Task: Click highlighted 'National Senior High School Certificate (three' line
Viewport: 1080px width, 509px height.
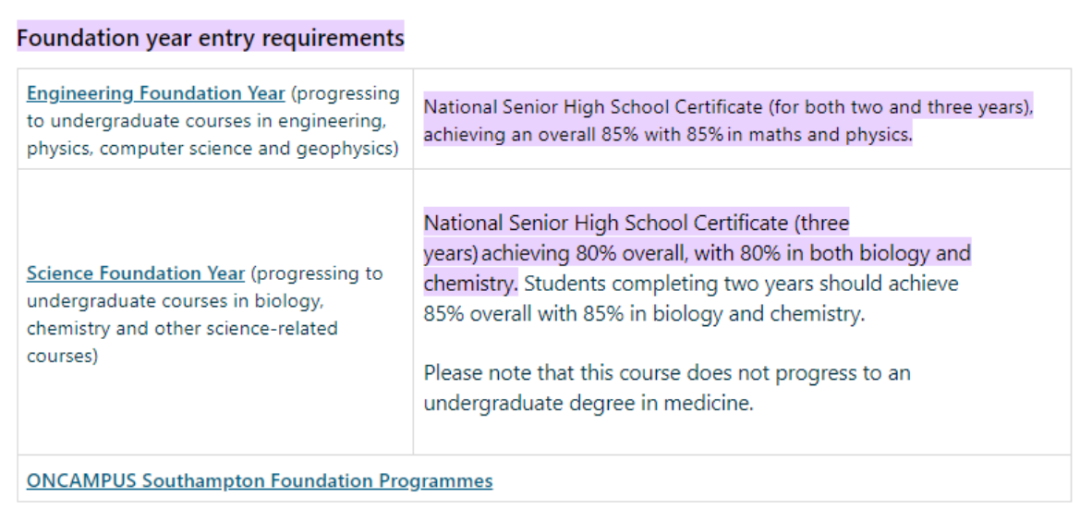Action: [x=636, y=223]
